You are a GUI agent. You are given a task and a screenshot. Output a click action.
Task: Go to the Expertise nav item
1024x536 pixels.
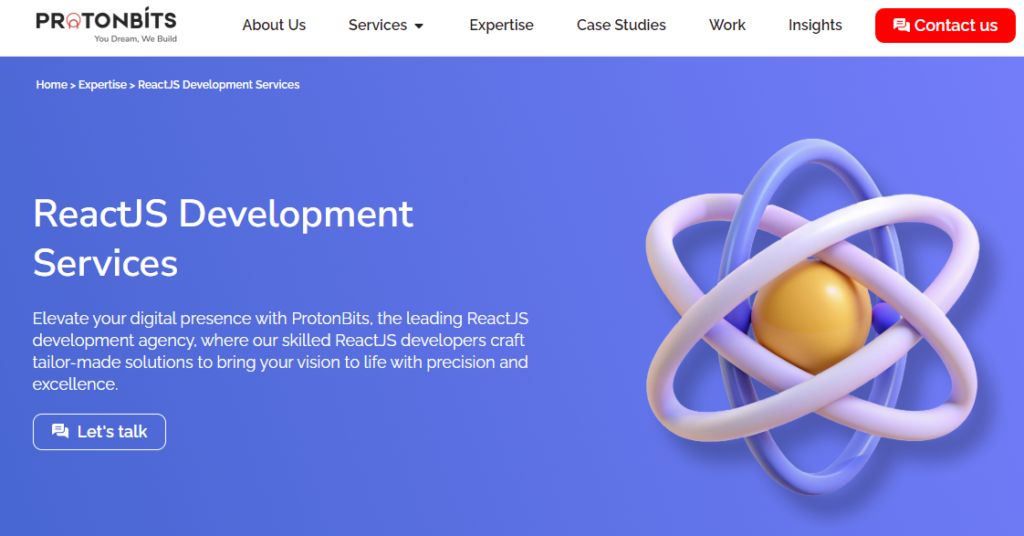pos(501,25)
